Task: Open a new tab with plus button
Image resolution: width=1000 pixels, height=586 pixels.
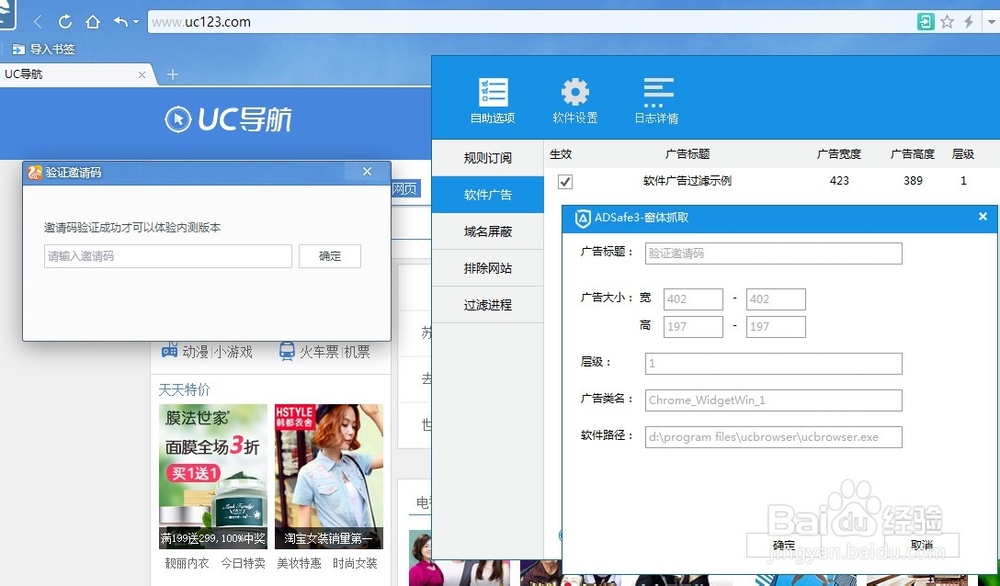Action: pyautogui.click(x=172, y=75)
